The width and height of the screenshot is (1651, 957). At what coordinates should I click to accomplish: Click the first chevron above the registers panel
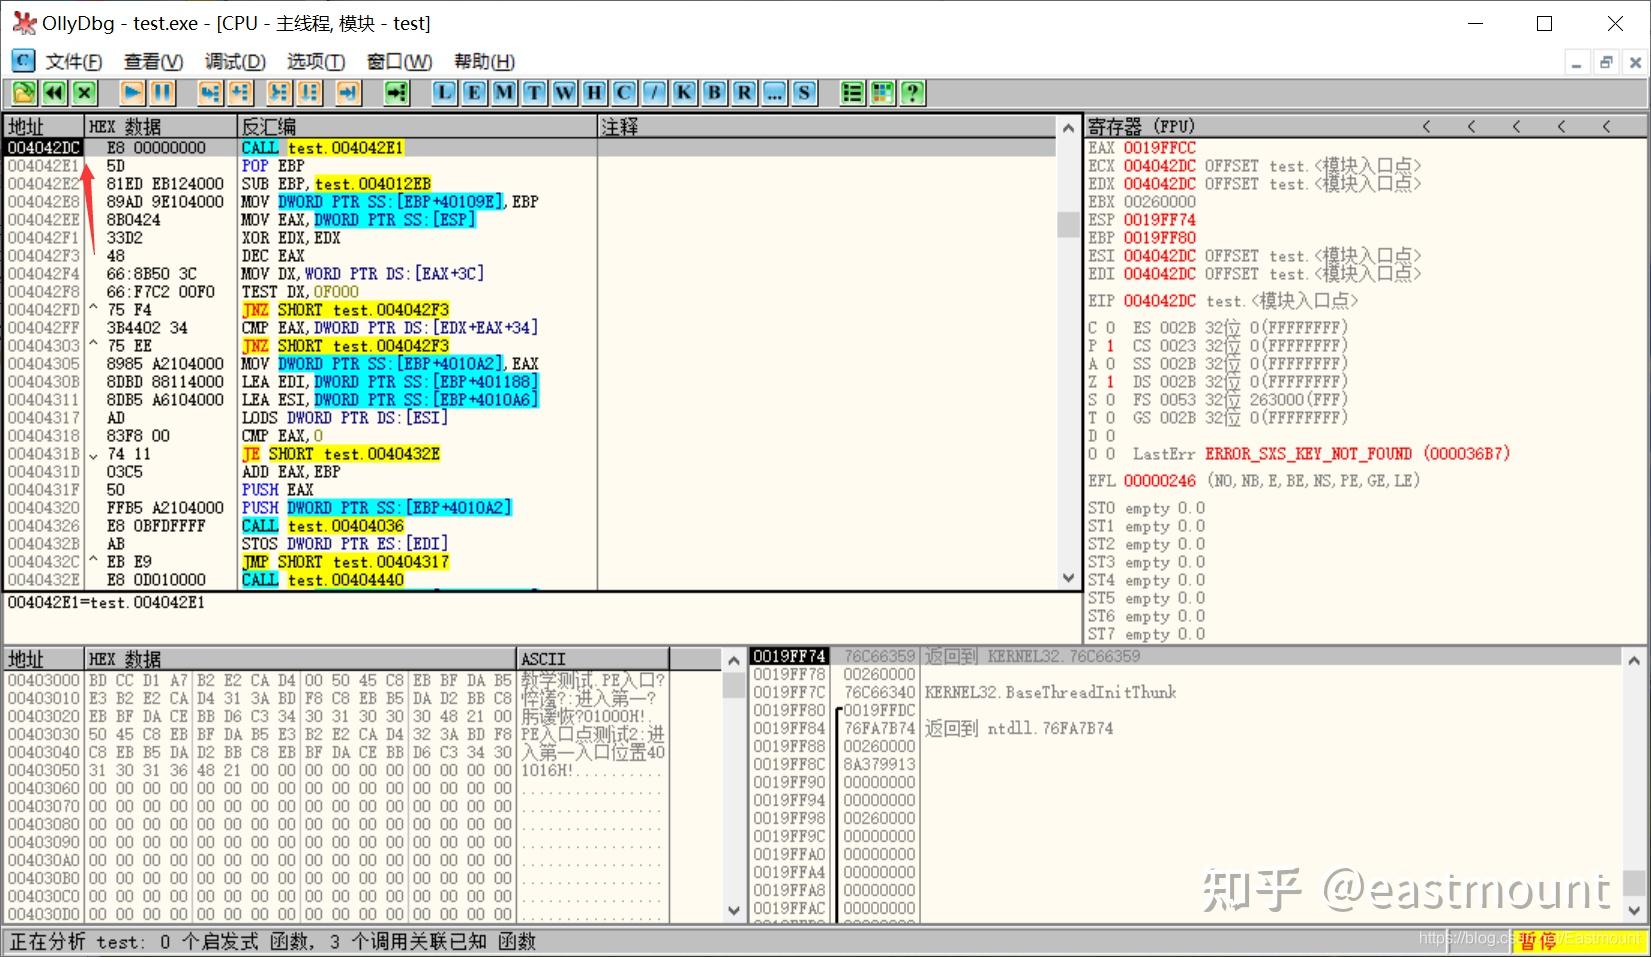tap(1427, 126)
